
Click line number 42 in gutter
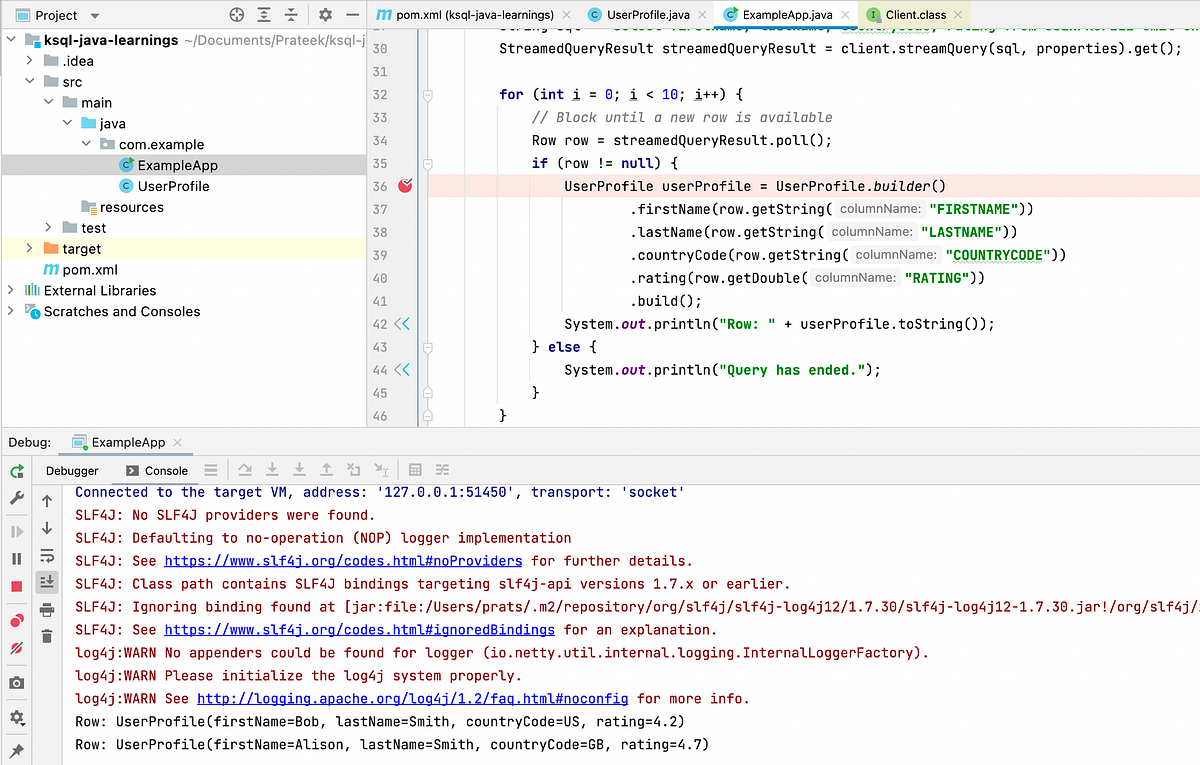click(380, 324)
